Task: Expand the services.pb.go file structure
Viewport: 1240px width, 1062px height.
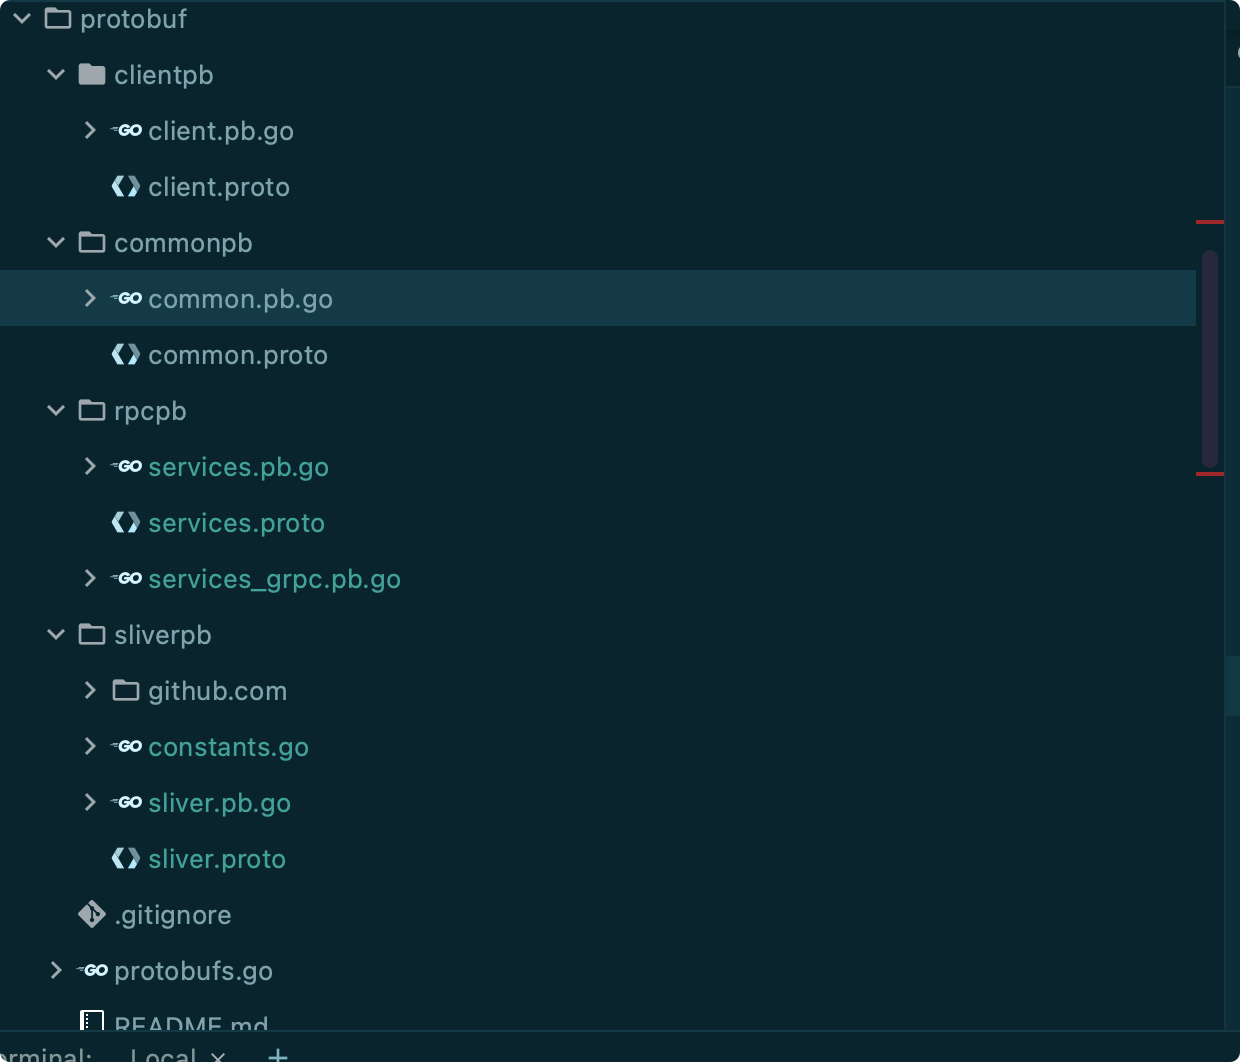Action: click(x=89, y=466)
